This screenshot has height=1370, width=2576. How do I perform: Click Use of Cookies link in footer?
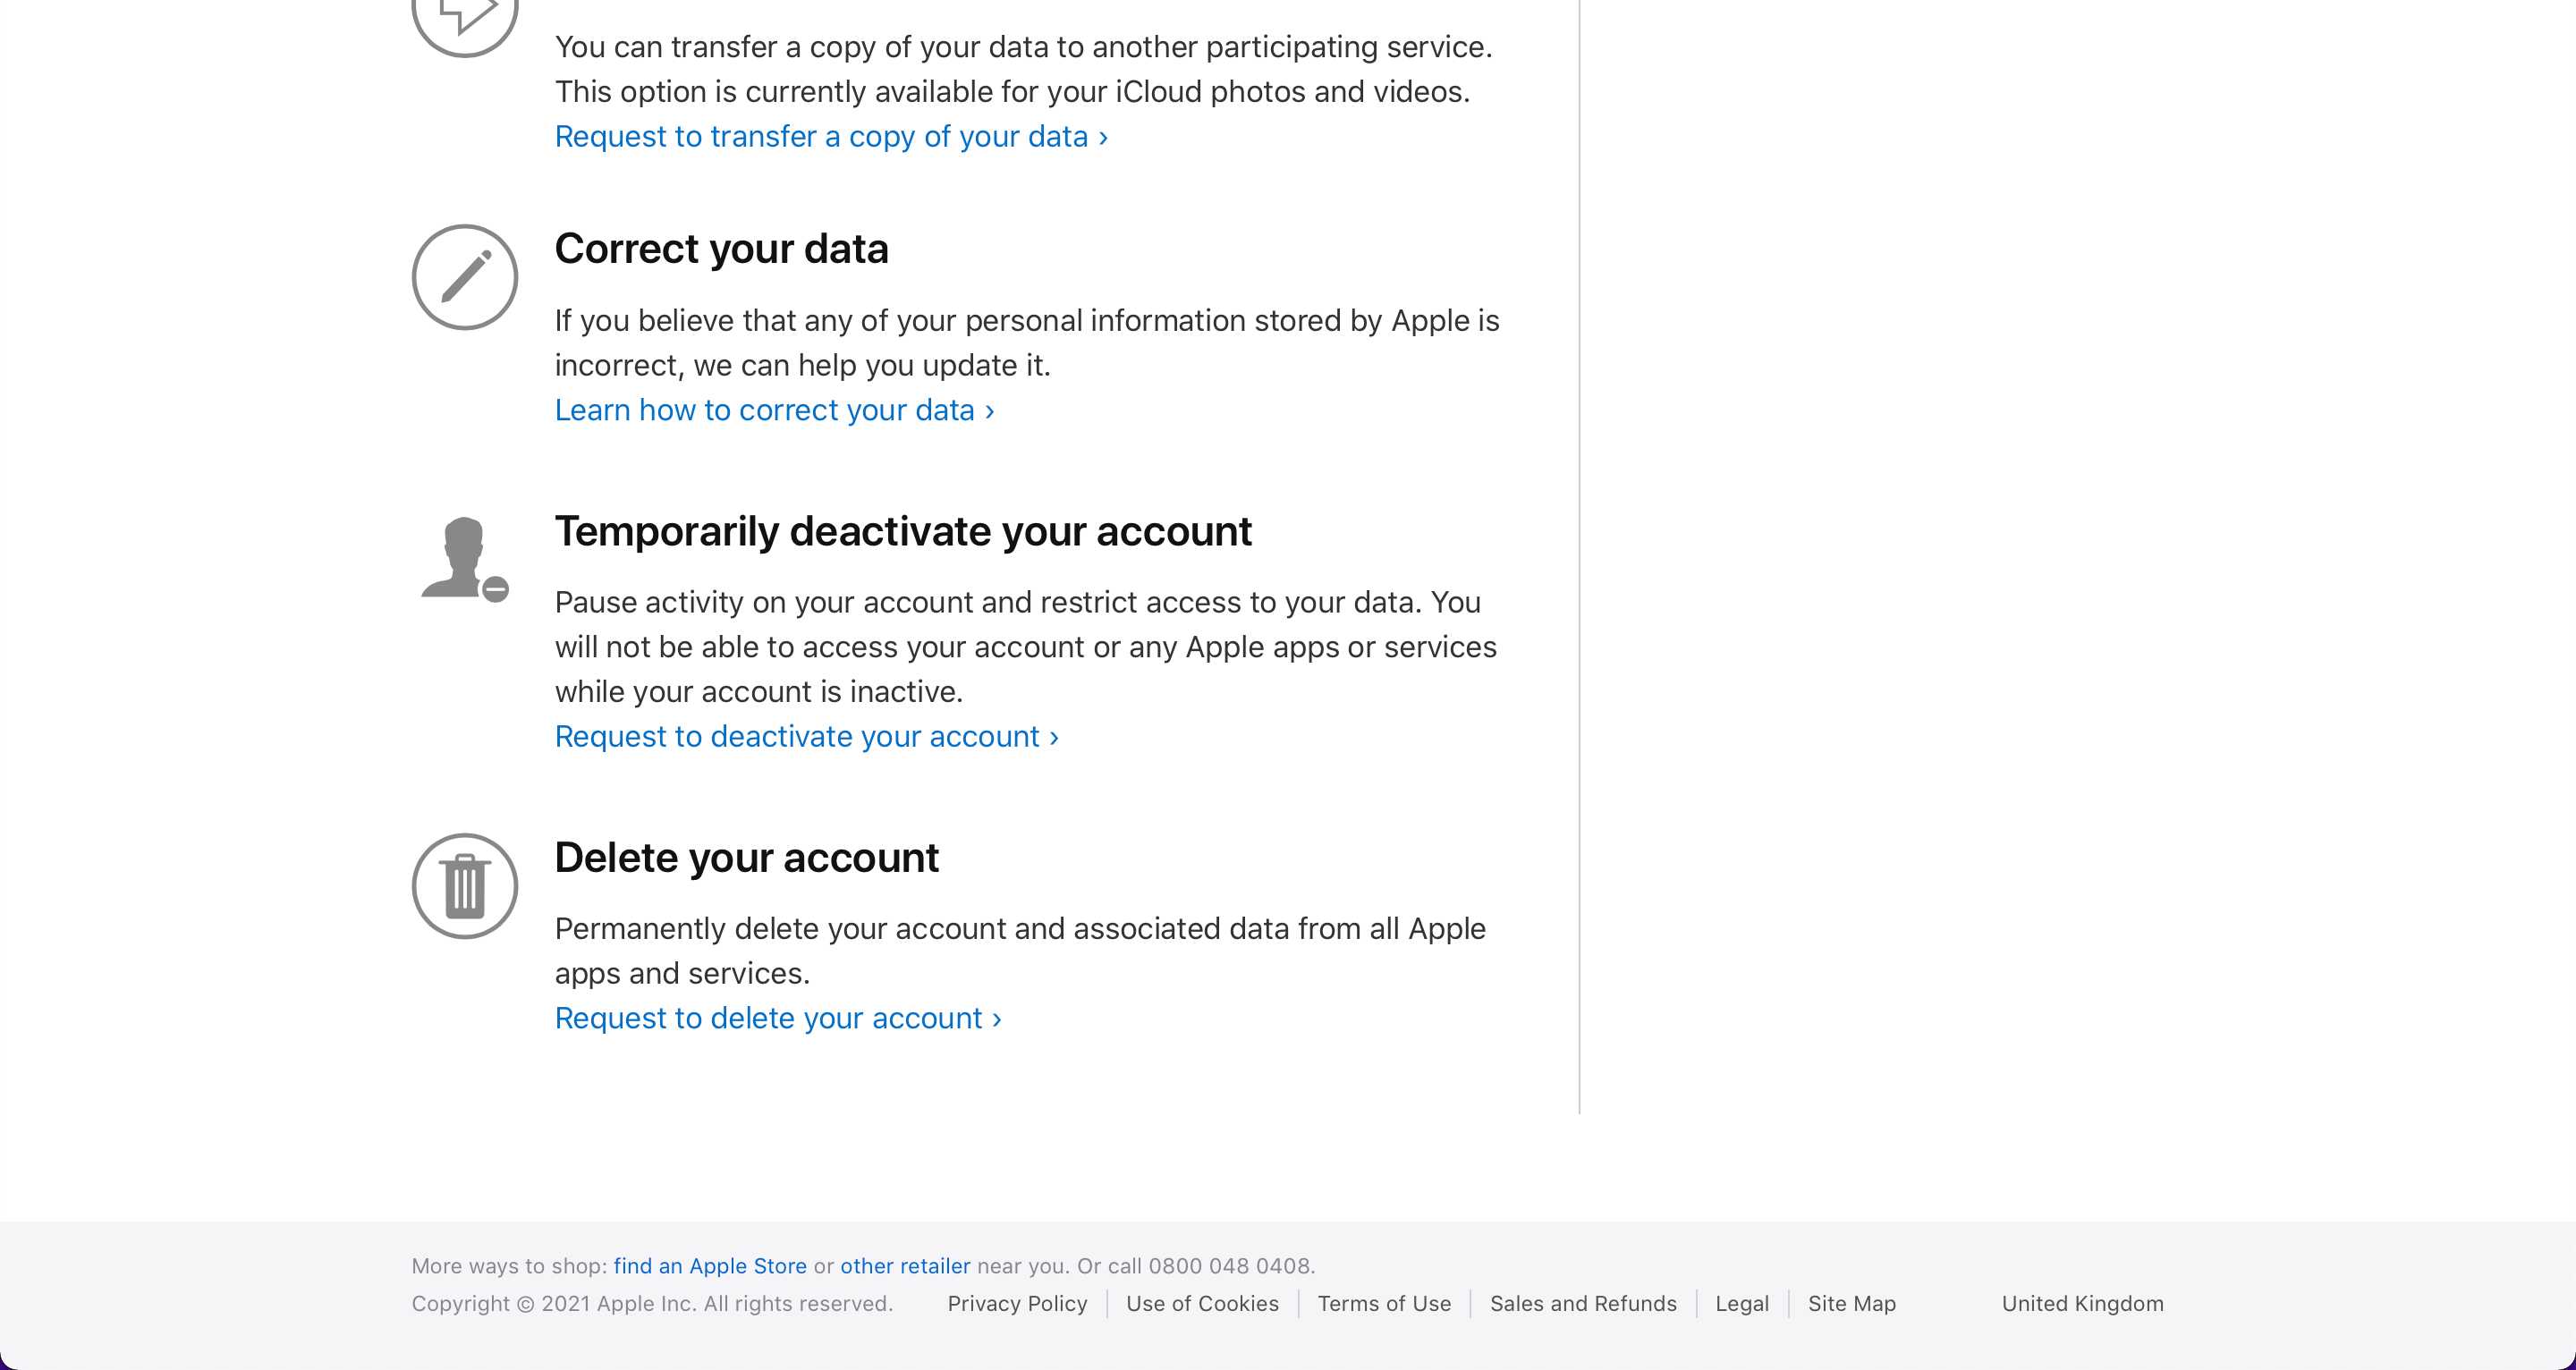point(1203,1304)
